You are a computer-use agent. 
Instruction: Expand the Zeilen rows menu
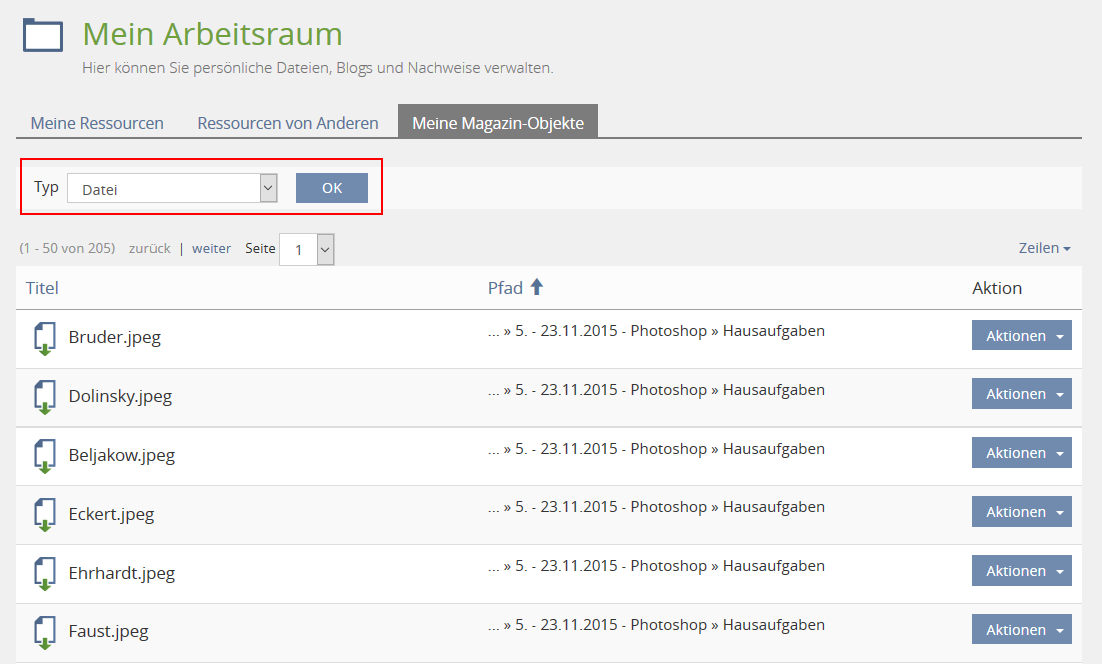point(1044,248)
